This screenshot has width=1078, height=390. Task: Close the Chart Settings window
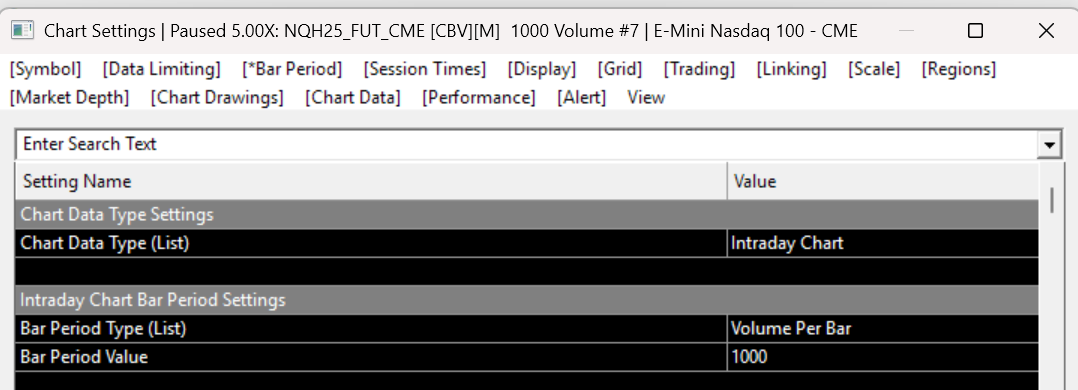(x=1046, y=30)
